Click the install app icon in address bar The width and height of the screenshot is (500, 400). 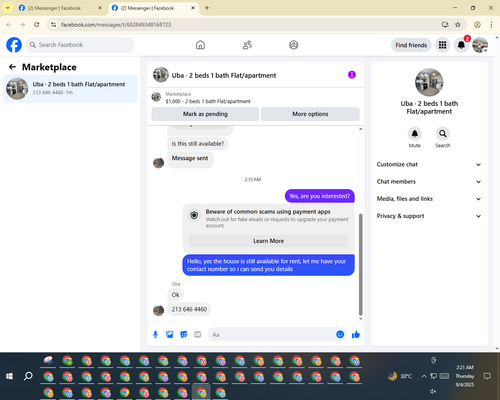[x=445, y=24]
